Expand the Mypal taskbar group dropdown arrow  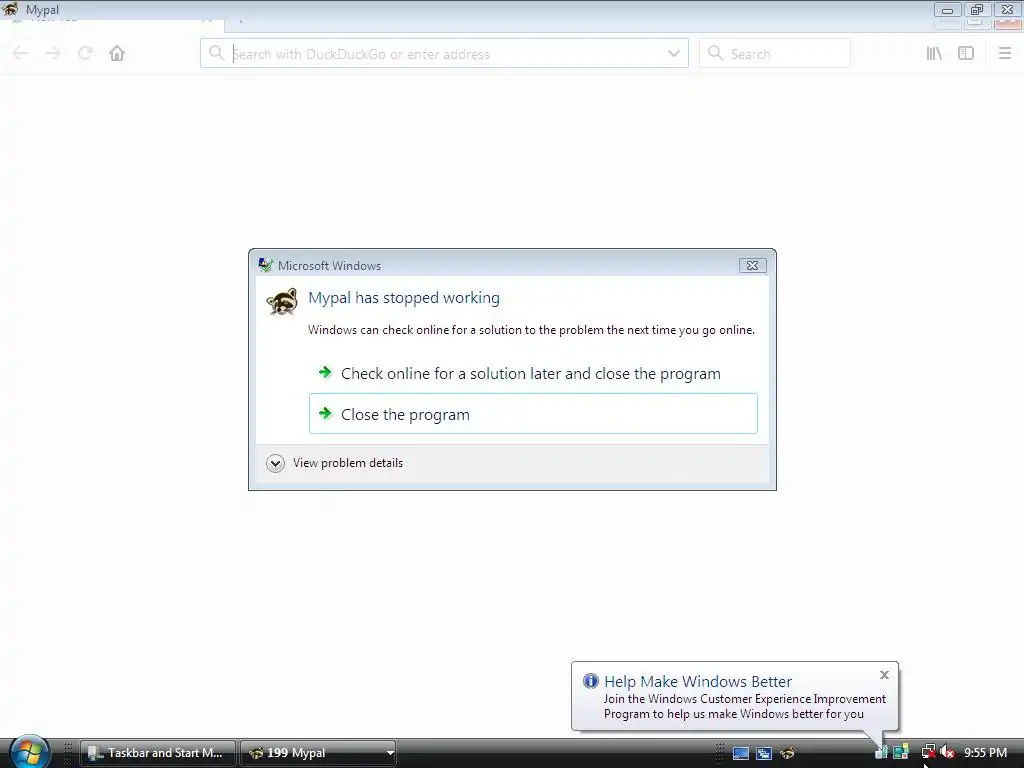[390, 753]
